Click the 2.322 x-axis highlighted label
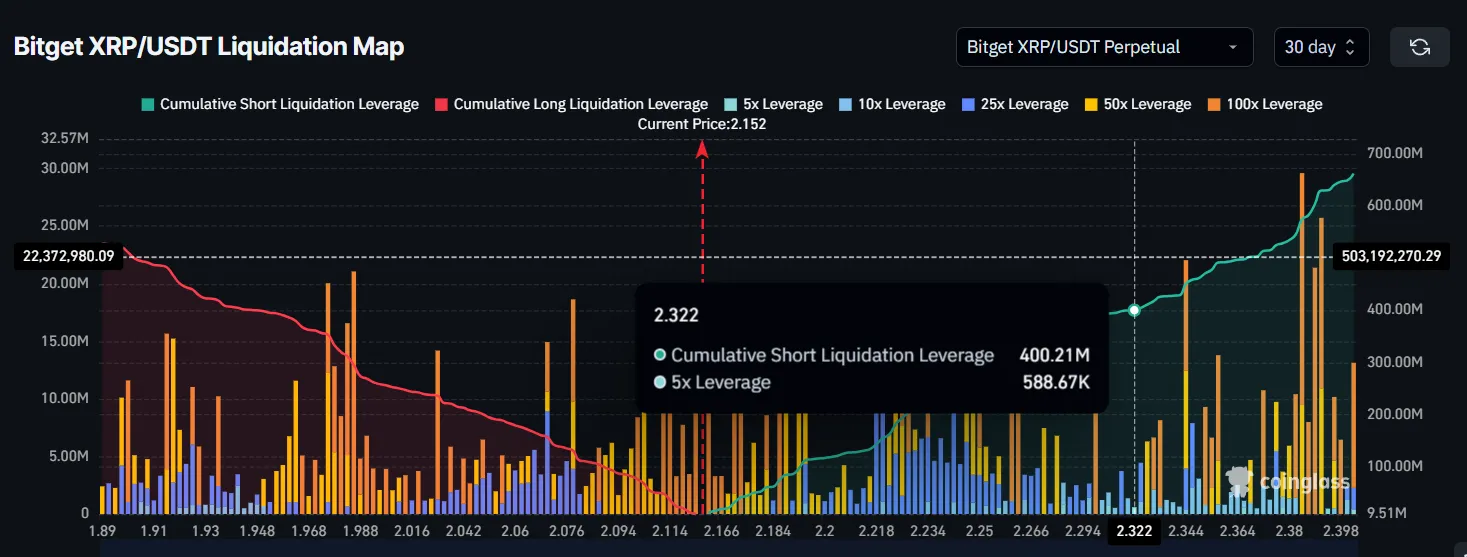The image size is (1467, 557). coord(1134,532)
